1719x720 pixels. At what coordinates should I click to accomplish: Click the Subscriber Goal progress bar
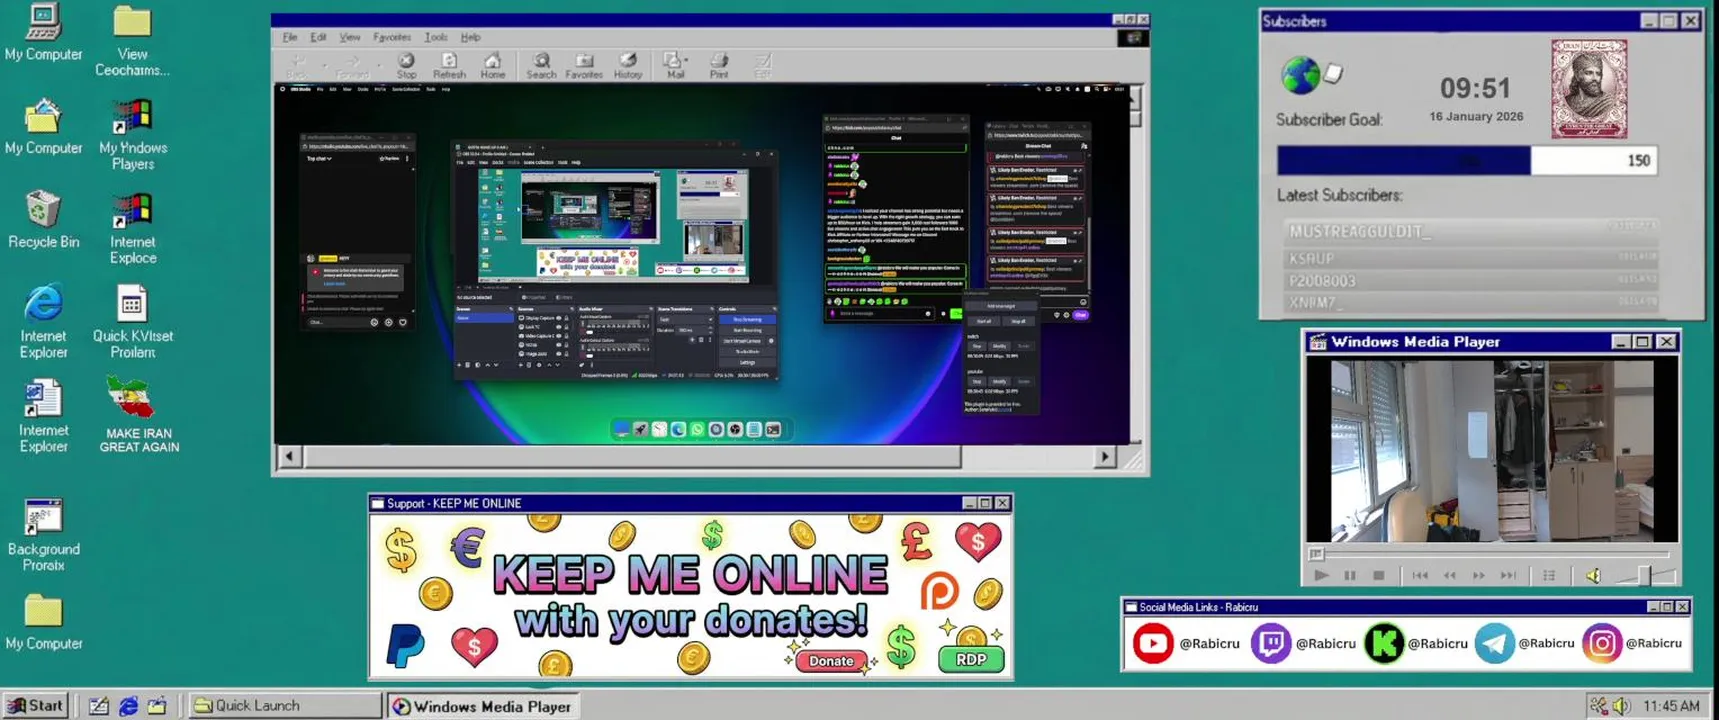click(x=1467, y=160)
